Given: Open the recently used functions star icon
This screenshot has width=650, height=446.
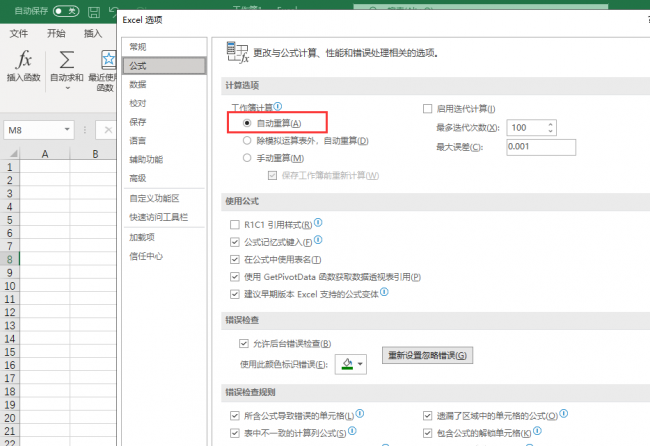Looking at the screenshot, I should click(109, 60).
